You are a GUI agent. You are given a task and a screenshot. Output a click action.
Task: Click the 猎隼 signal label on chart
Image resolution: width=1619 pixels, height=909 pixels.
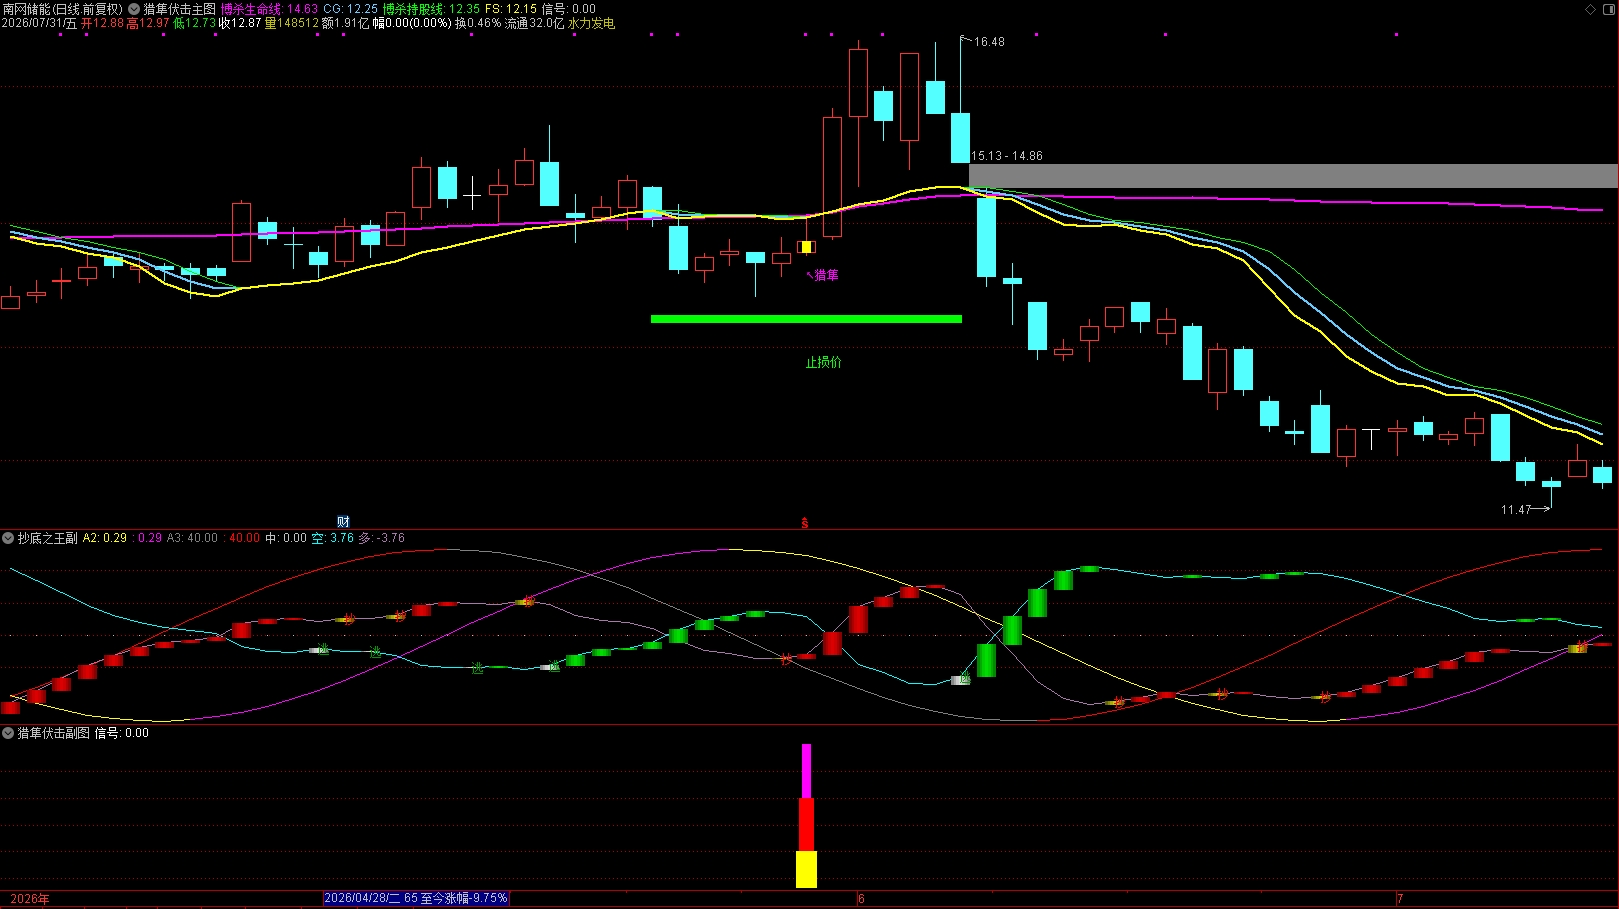pyautogui.click(x=826, y=275)
